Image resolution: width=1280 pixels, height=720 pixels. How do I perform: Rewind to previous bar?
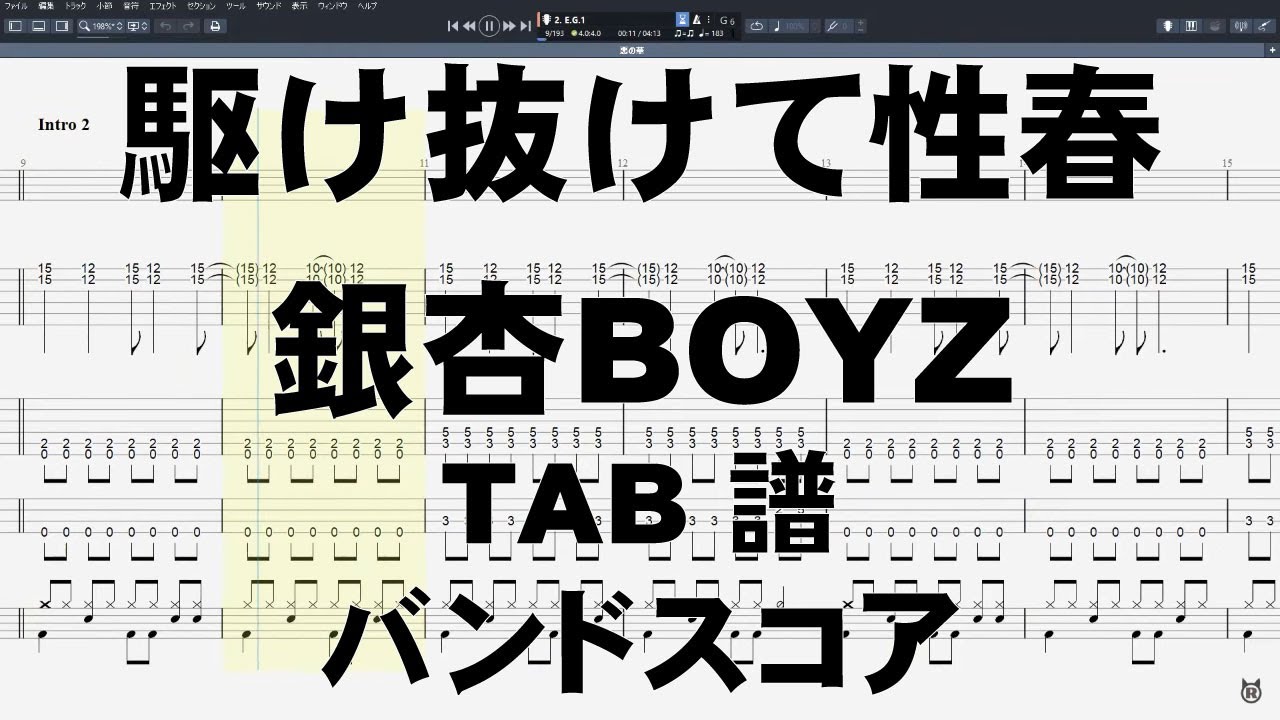[469, 26]
